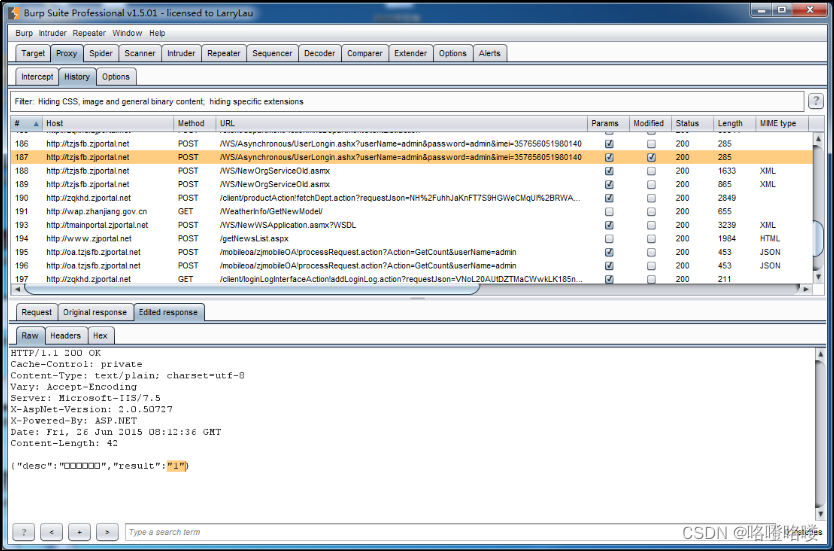
Task: Click the scroll-up arrow of history table
Action: point(819,139)
